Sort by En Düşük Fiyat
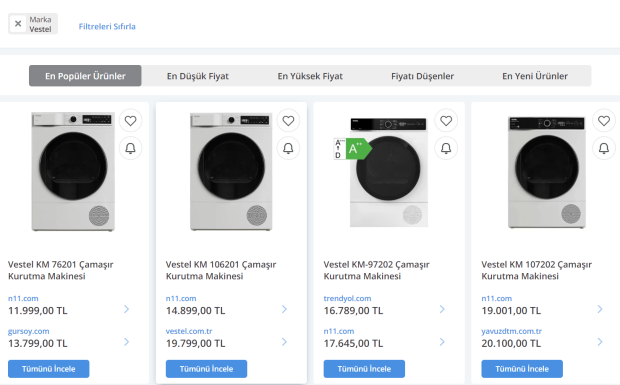 click(x=198, y=76)
